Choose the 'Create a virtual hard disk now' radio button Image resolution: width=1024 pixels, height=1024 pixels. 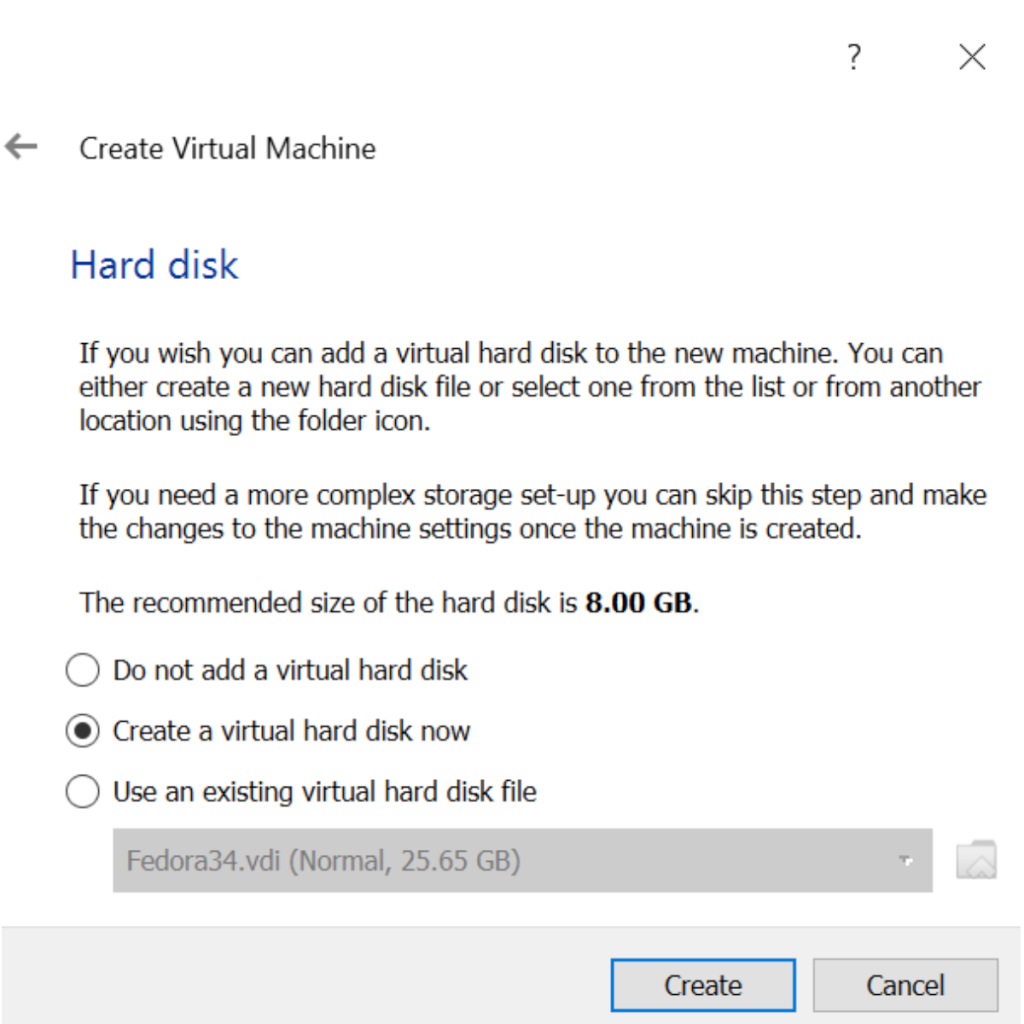[83, 731]
